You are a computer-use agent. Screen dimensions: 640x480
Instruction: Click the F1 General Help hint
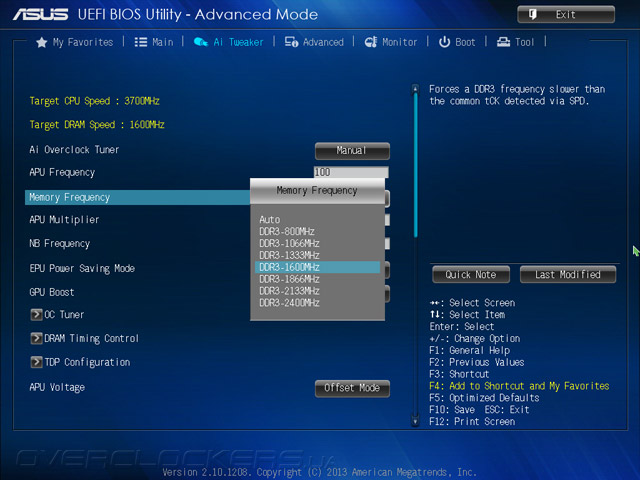coord(469,351)
